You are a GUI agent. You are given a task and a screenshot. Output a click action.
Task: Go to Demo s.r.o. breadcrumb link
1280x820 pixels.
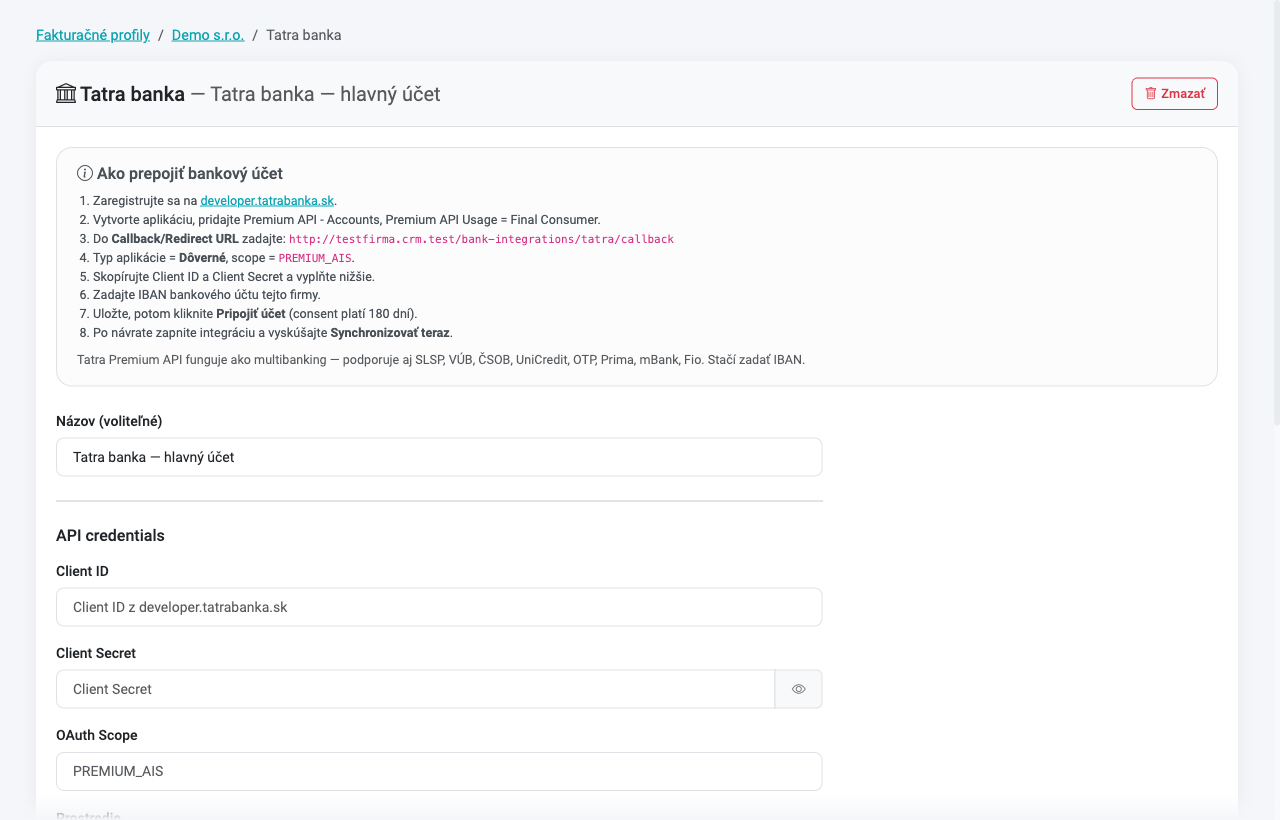click(x=208, y=35)
